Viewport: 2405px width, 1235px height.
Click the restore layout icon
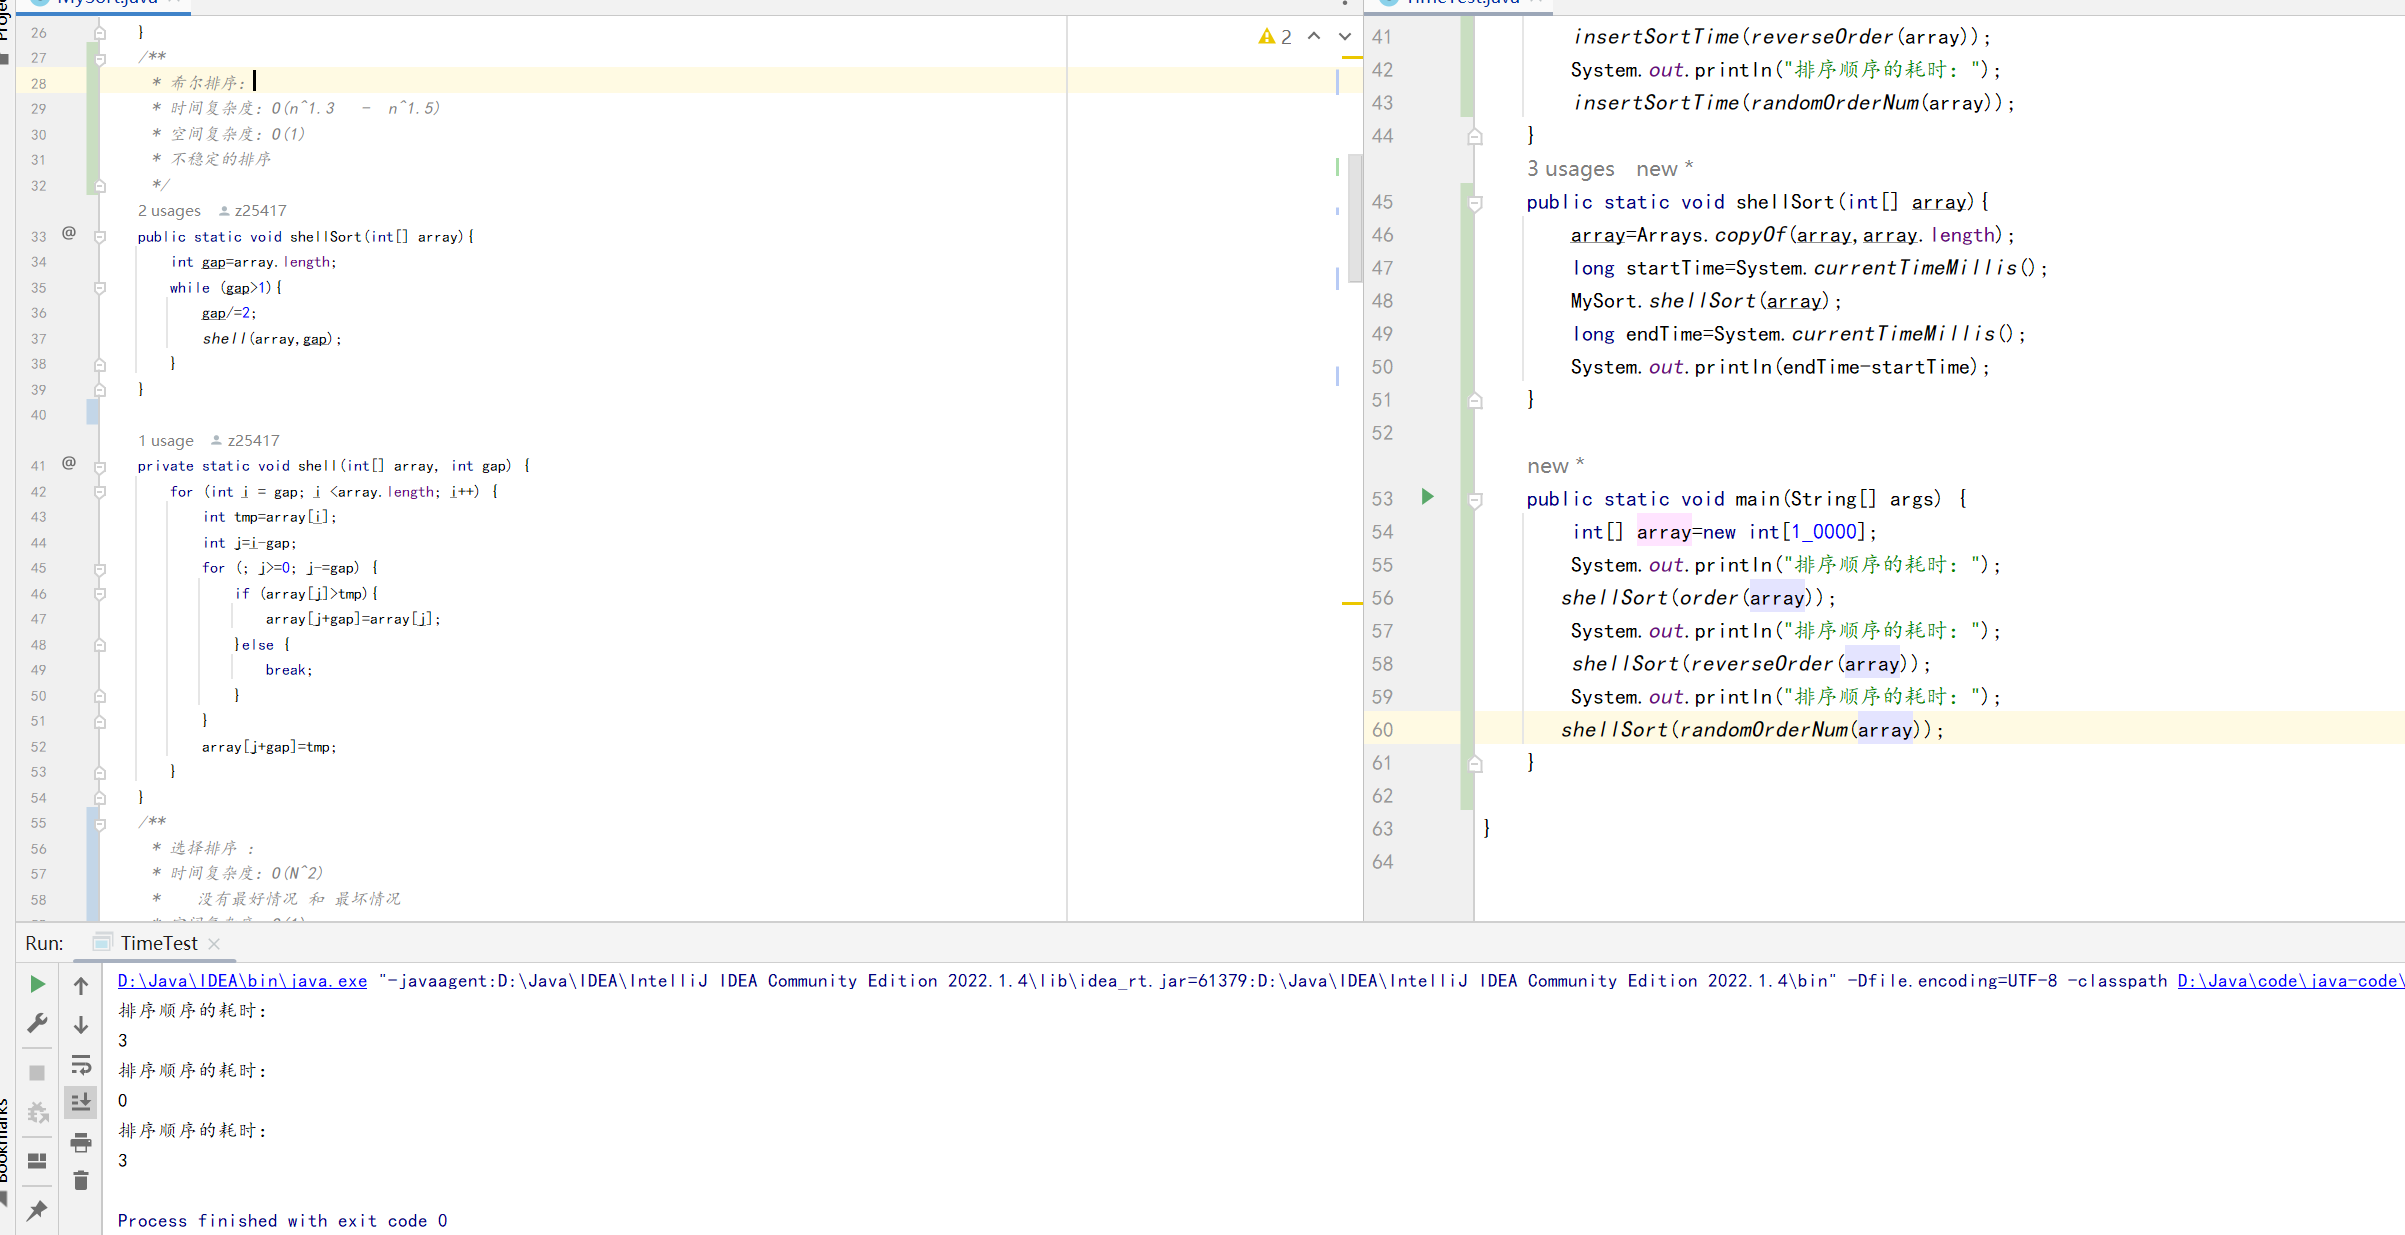37,1161
